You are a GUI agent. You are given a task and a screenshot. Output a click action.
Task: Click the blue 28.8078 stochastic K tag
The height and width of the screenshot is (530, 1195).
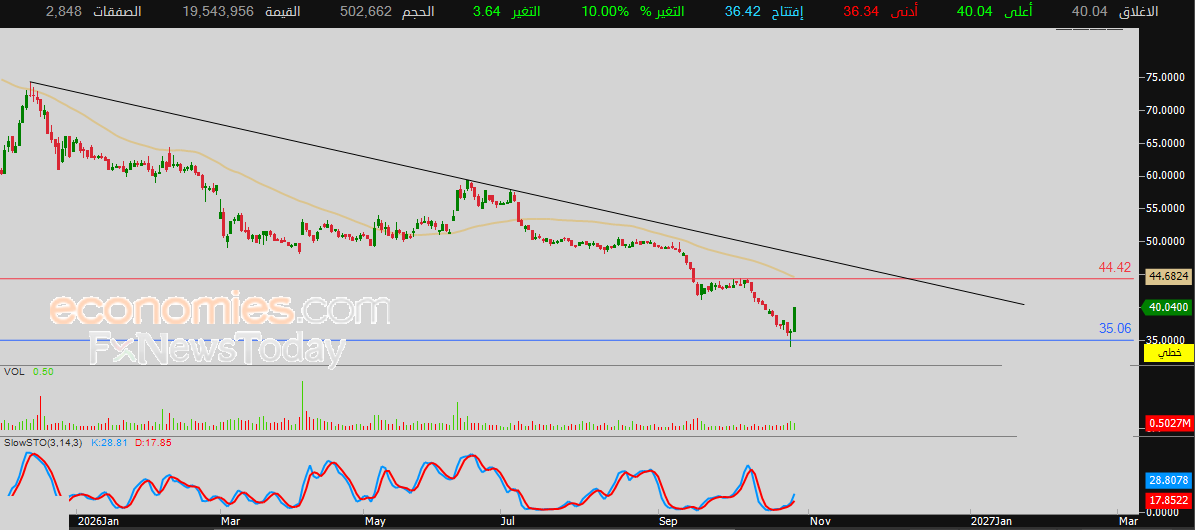1168,481
